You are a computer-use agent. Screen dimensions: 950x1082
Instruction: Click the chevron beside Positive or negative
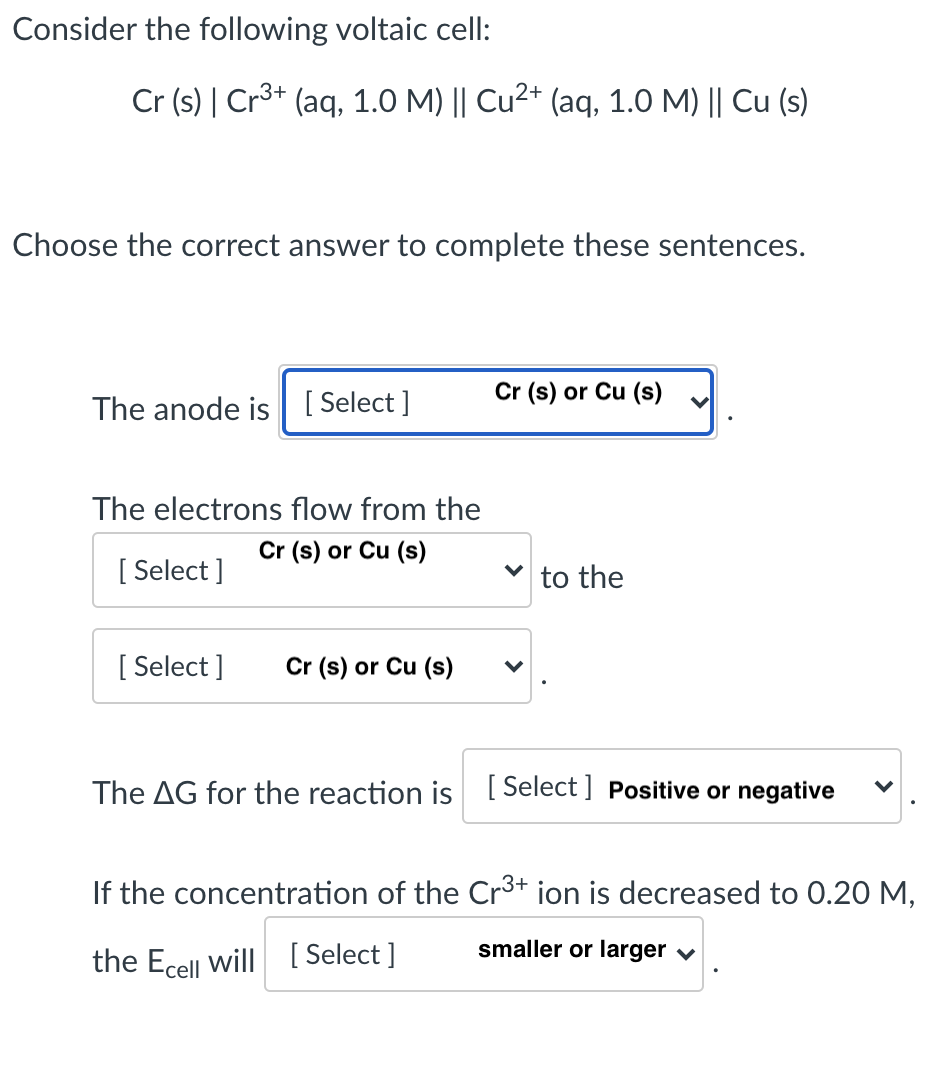coord(884,787)
